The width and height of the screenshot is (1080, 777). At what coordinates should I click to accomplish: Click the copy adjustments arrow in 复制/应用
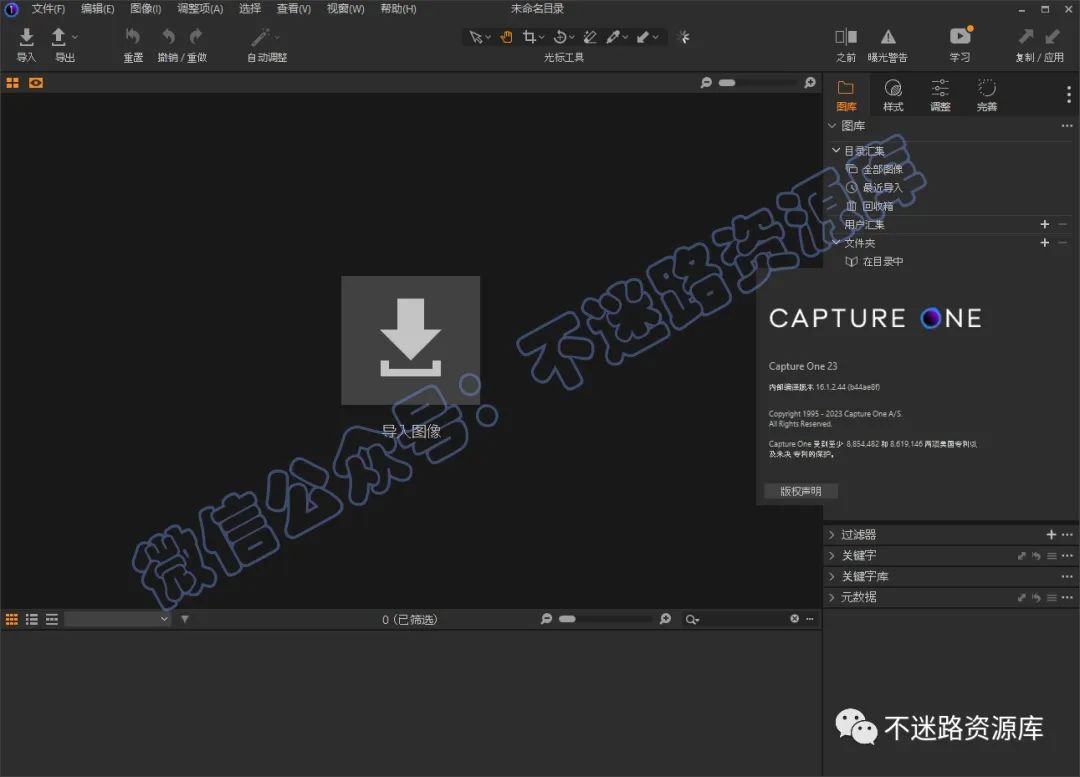[1026, 37]
